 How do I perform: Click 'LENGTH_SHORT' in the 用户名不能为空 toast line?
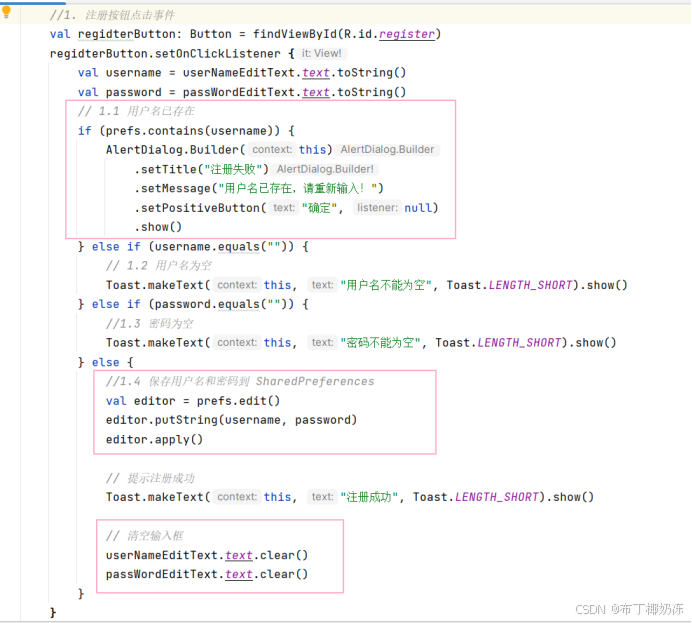click(530, 285)
